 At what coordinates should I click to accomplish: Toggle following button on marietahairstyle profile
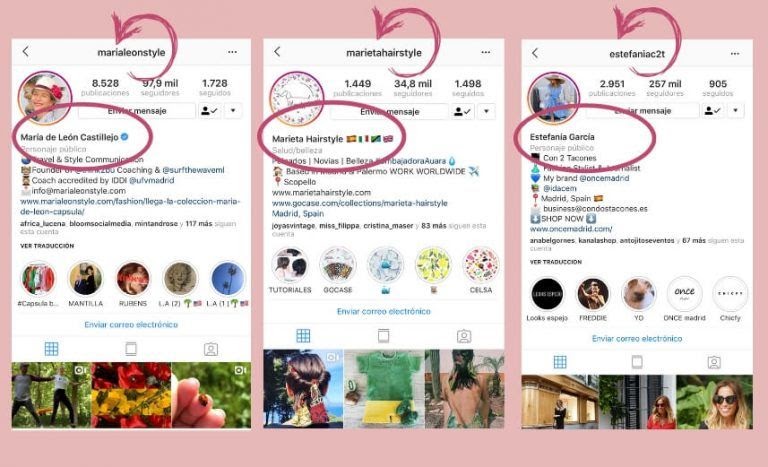point(462,112)
